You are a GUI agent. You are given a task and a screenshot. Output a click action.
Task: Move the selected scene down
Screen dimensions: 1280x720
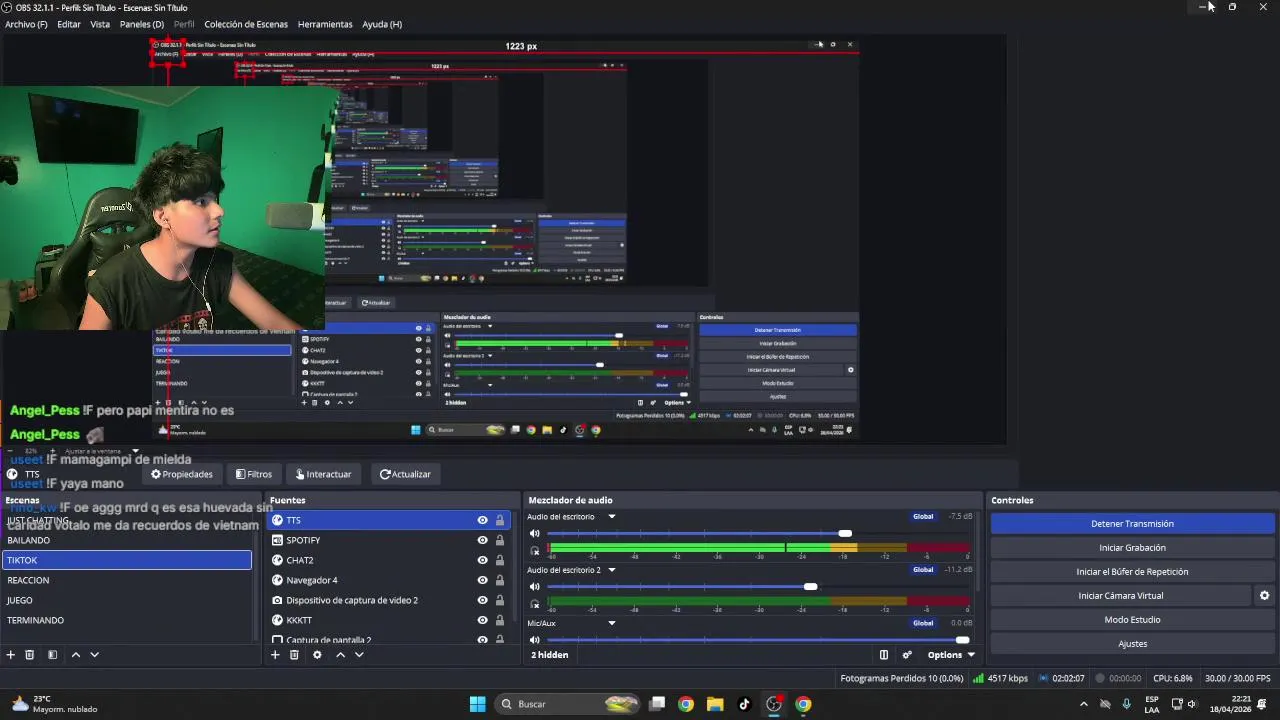click(x=94, y=655)
